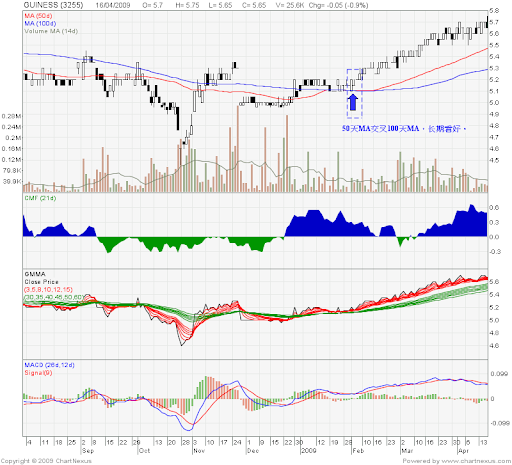The height and width of the screenshot is (465, 512).
Task: Click the GMMA indicator label
Action: (x=35, y=274)
